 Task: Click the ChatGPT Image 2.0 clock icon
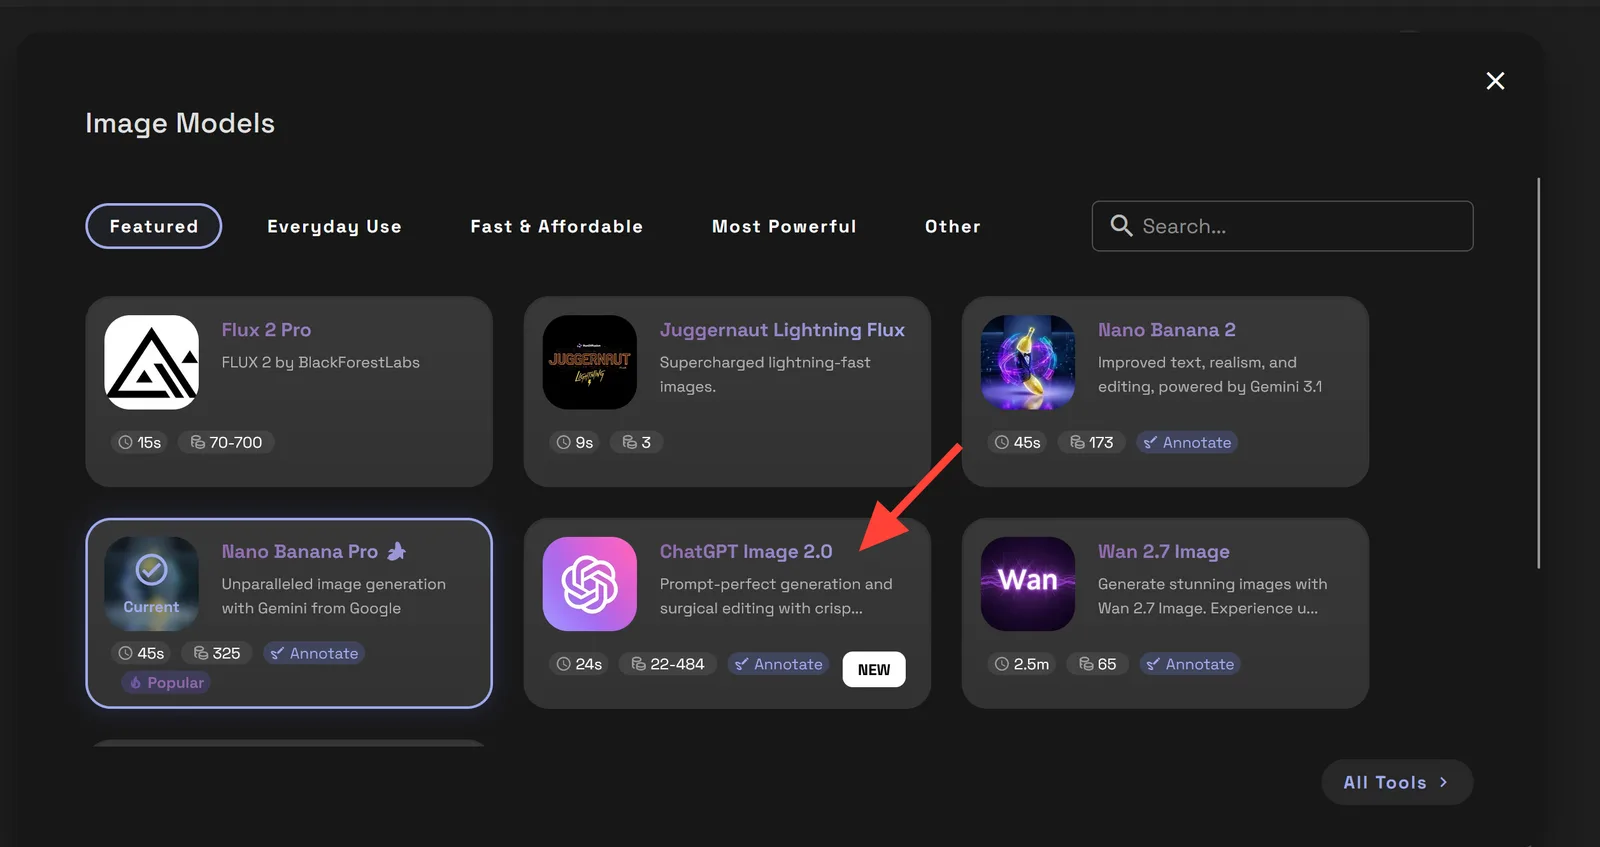(563, 664)
